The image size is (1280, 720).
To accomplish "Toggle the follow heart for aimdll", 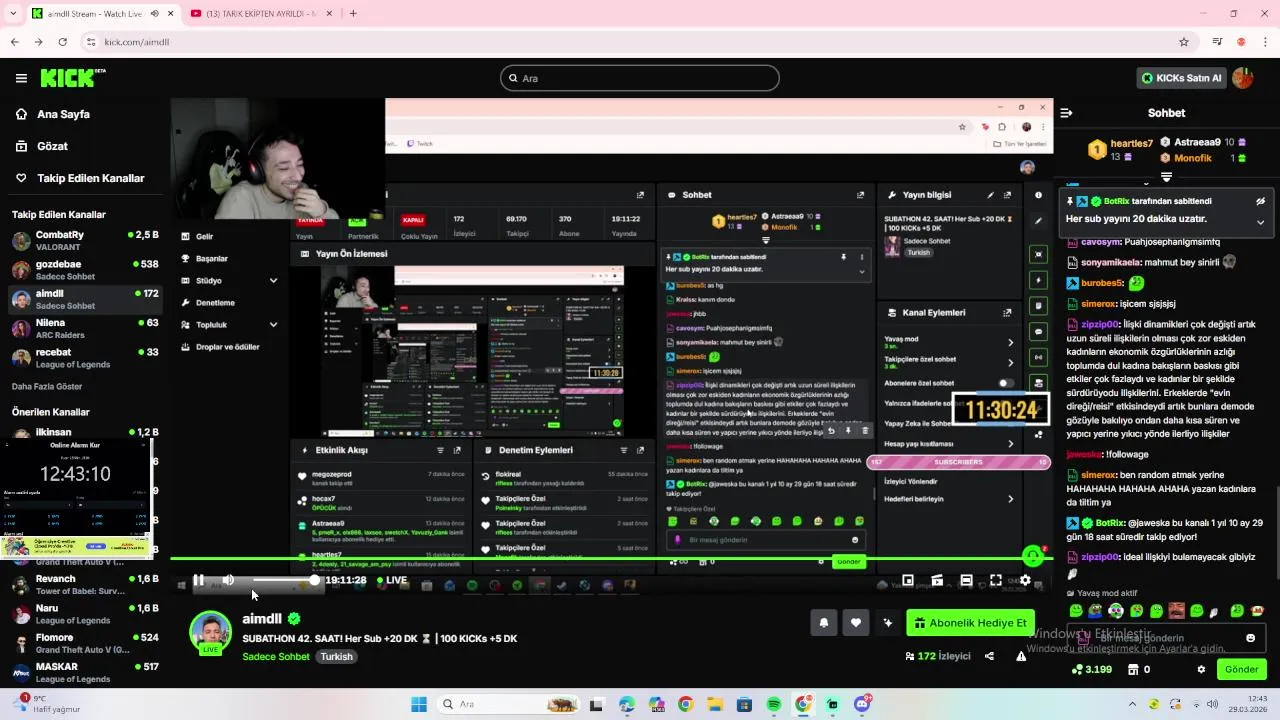I will (x=856, y=623).
